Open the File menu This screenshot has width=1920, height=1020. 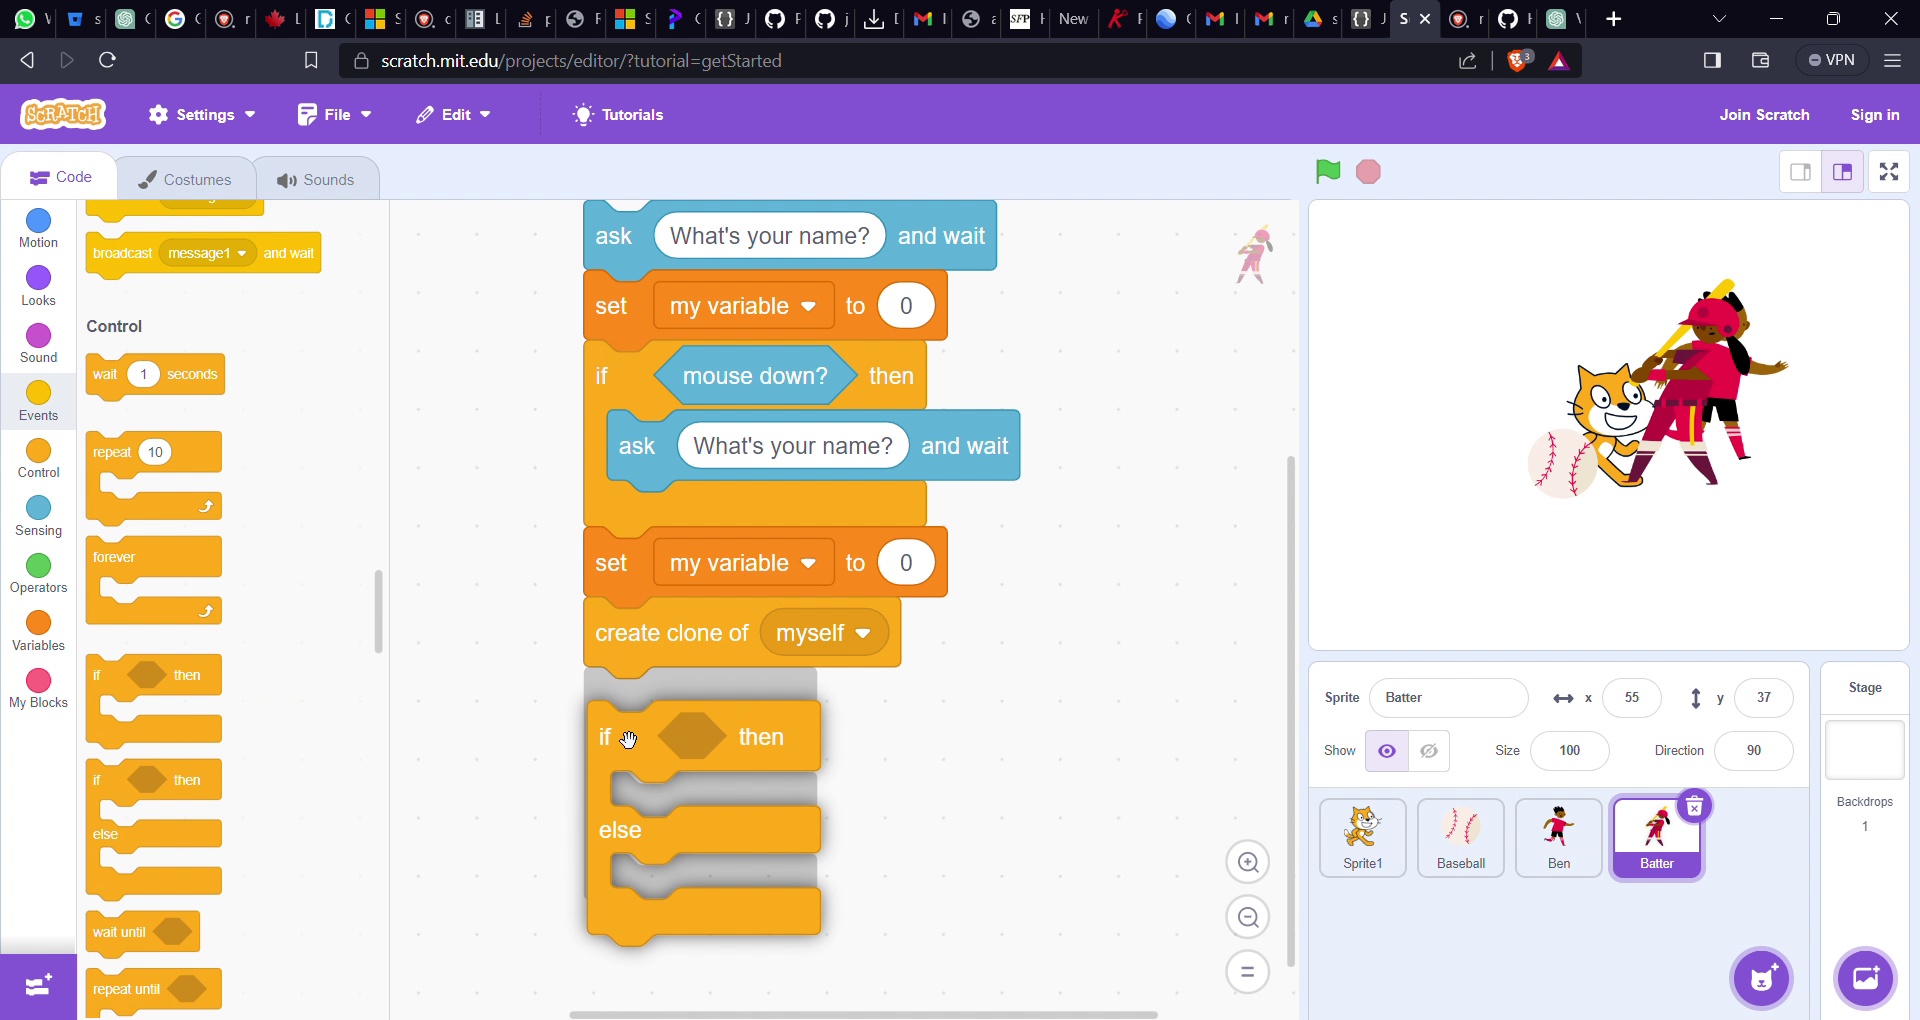[335, 115]
